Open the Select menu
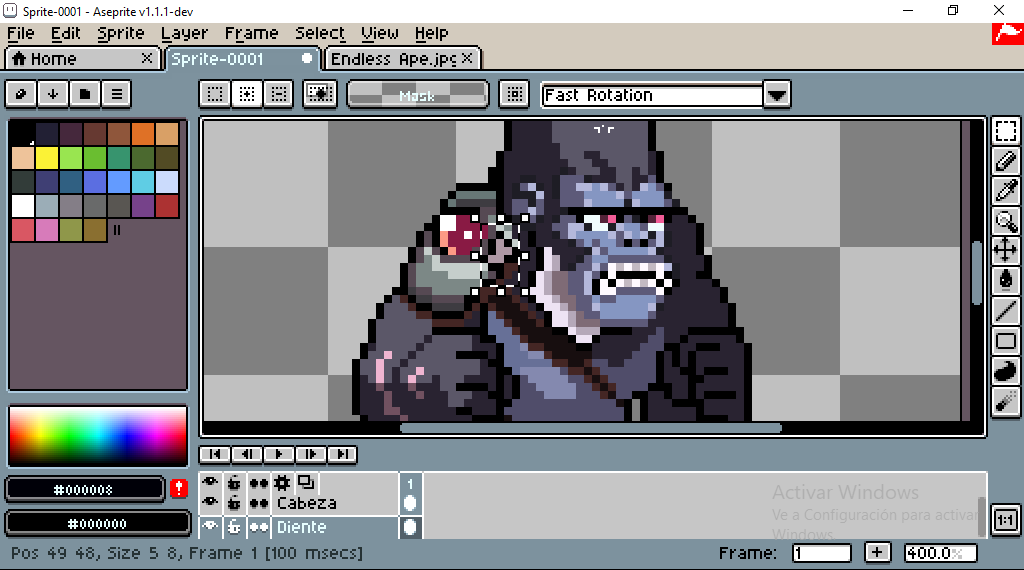1024x570 pixels. [x=320, y=33]
